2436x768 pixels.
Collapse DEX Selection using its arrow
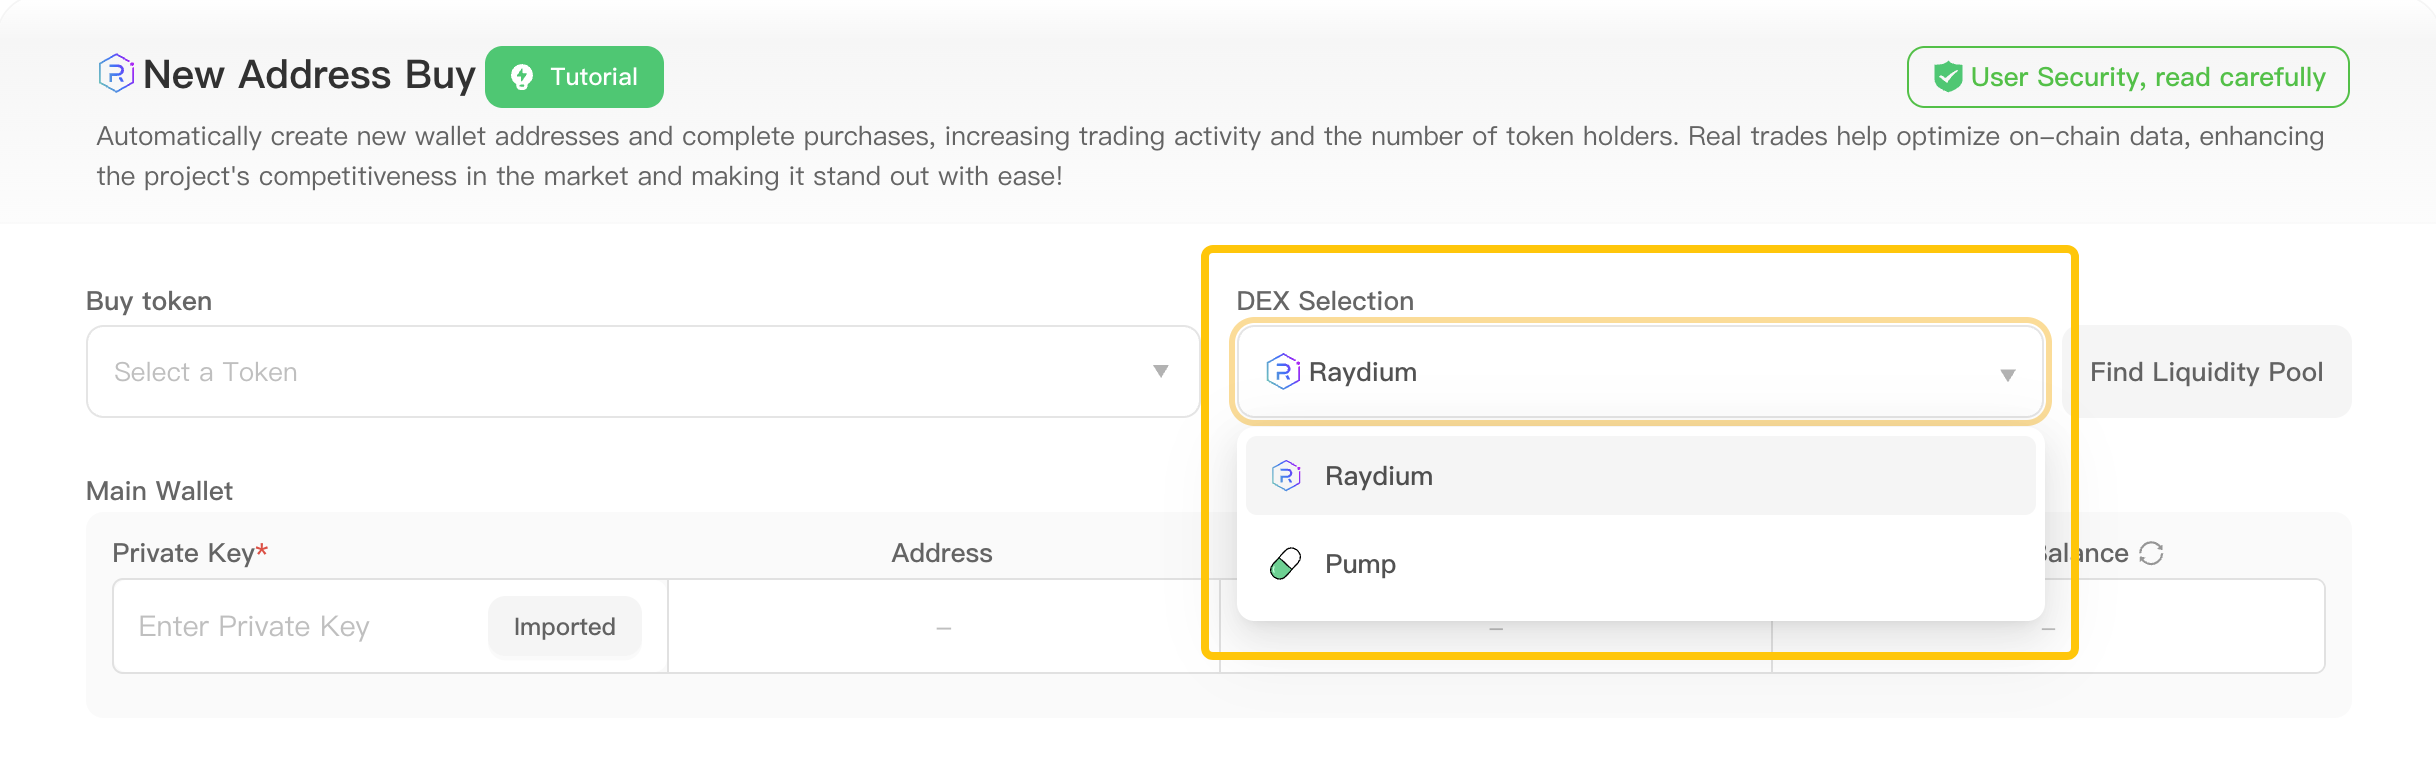[x=2007, y=374]
